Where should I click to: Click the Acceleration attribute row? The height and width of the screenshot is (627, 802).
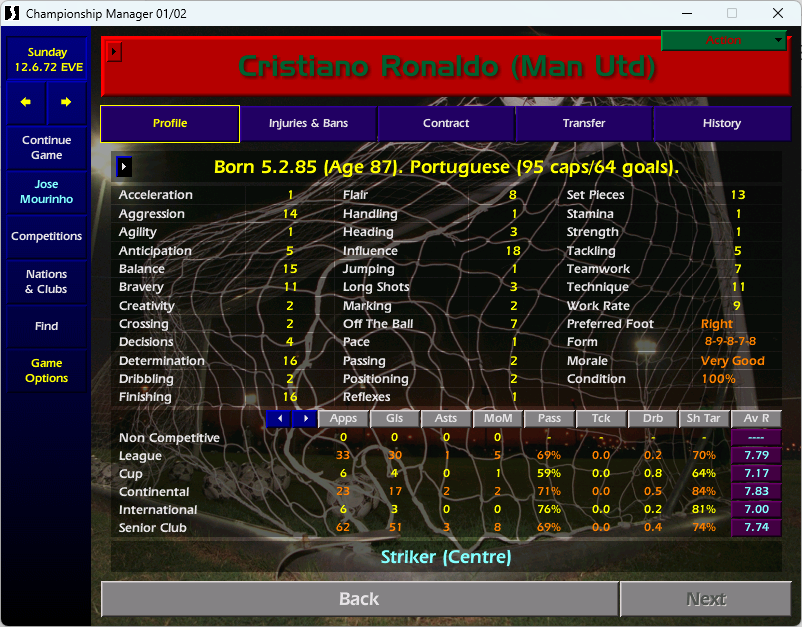(x=222, y=195)
